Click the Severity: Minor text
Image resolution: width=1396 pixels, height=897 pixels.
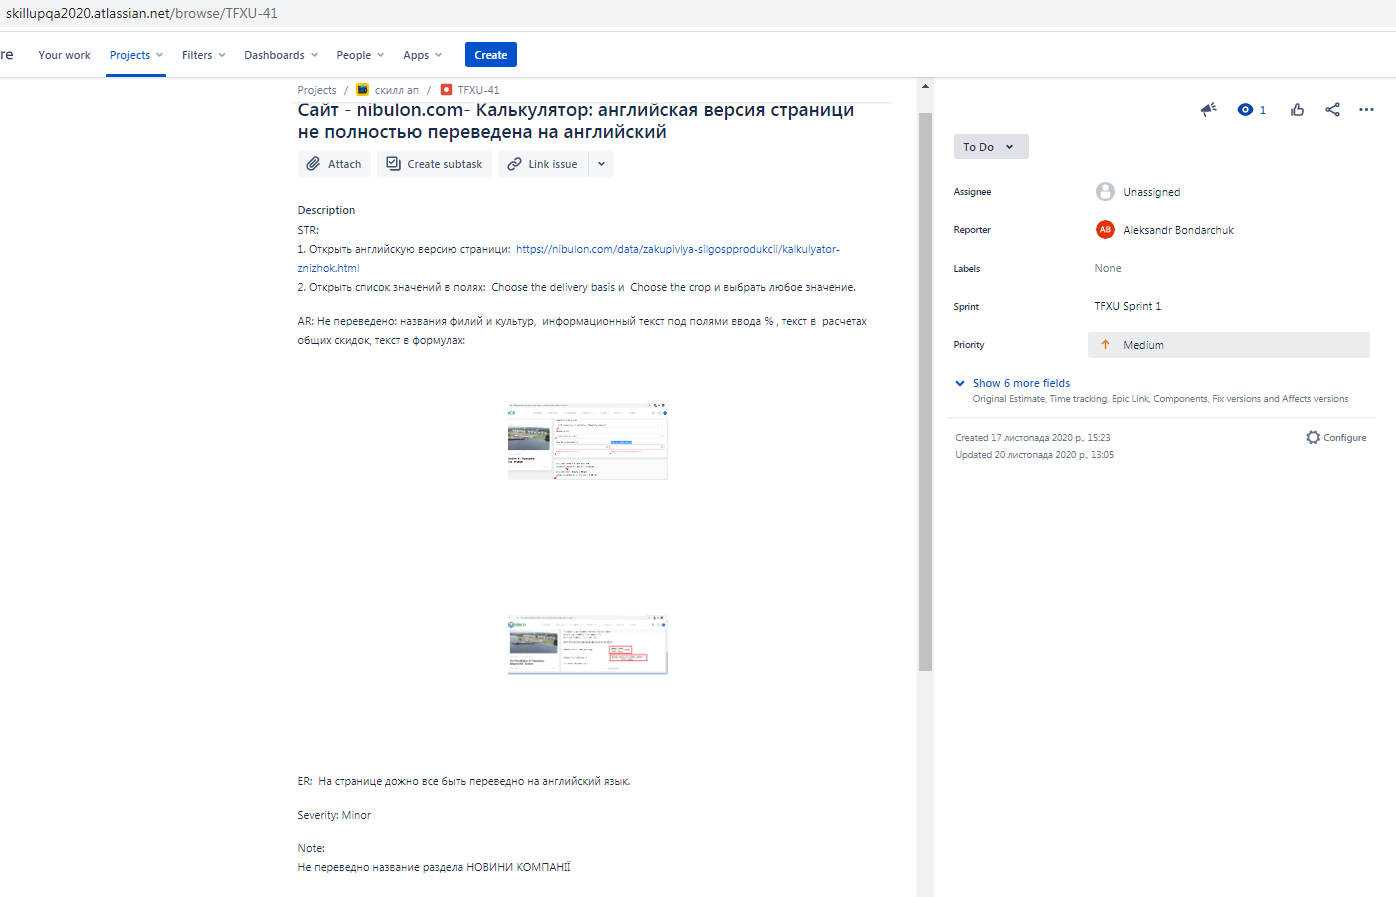pos(334,815)
